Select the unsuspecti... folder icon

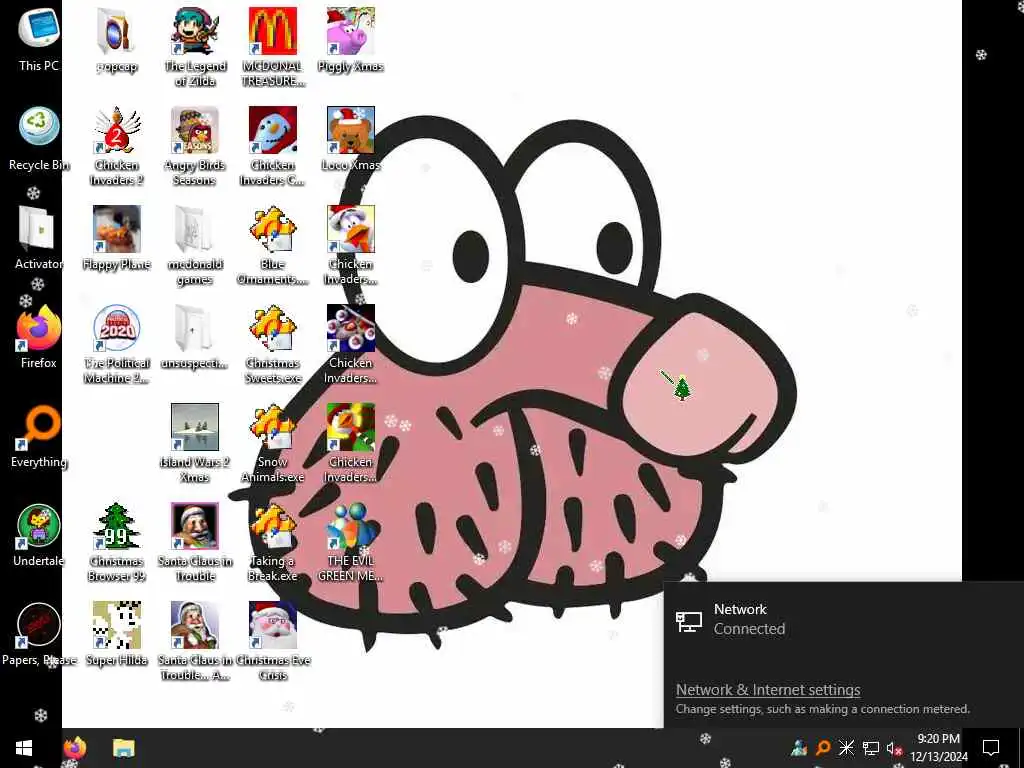[195, 328]
